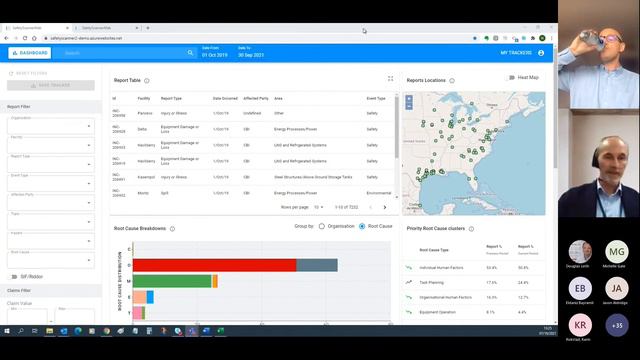Viewport: 640px width, 360px height.
Task: Click the 'Environmental' event type cell
Action: 379,193
